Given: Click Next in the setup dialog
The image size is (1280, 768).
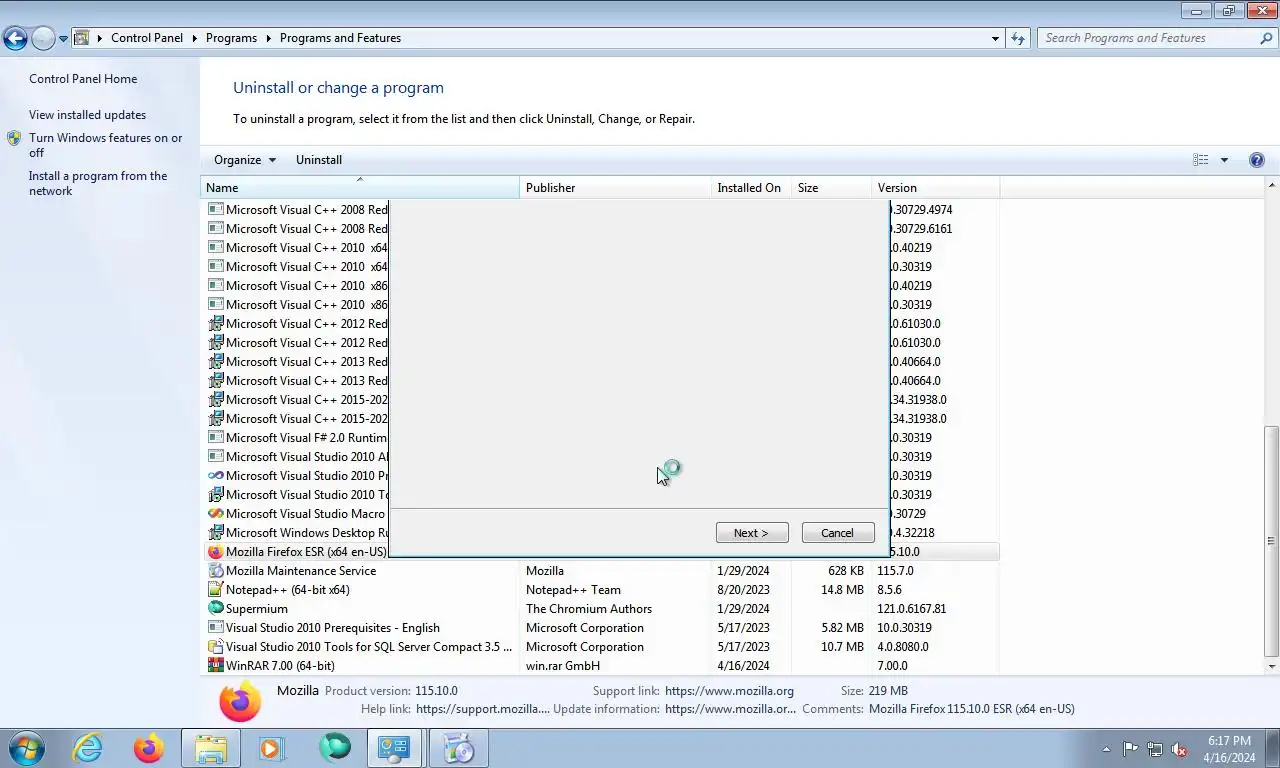Looking at the screenshot, I should 752,533.
